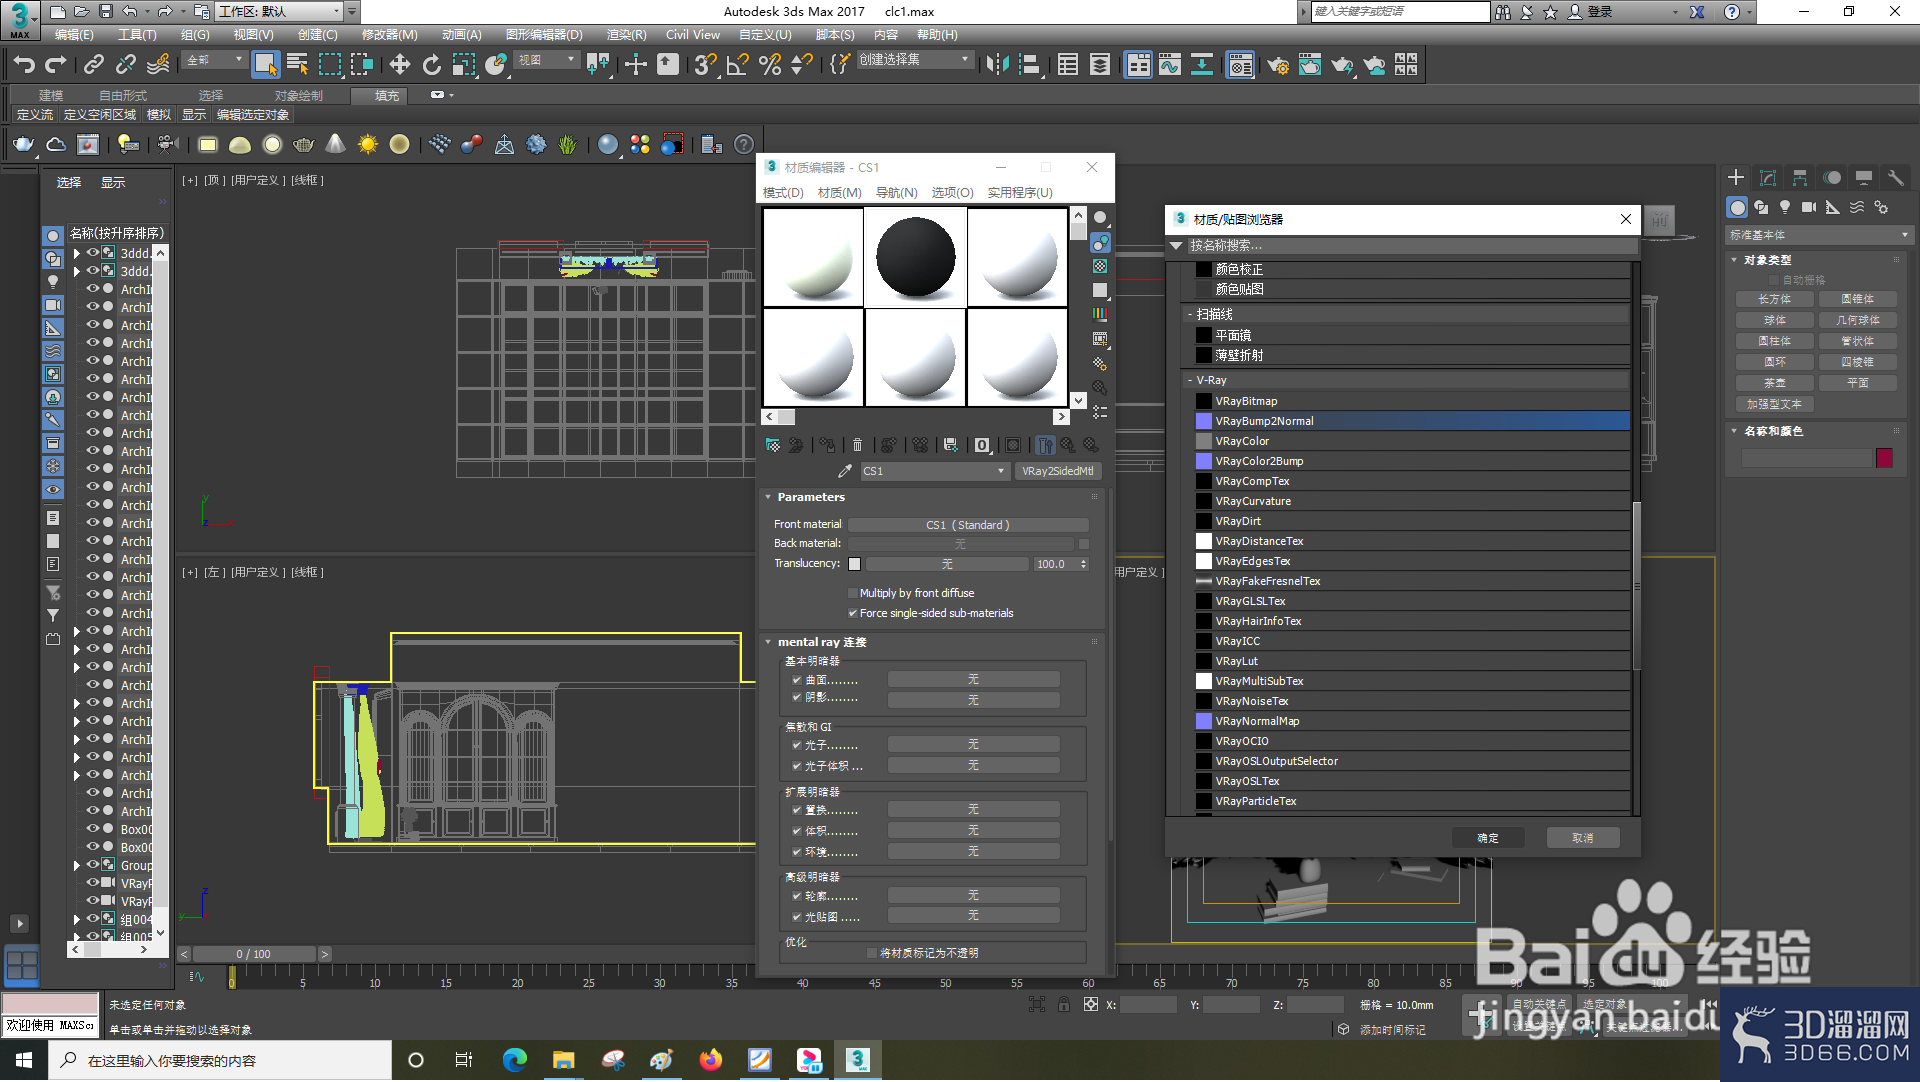Open the 标准基本体 category dropdown

1819,235
